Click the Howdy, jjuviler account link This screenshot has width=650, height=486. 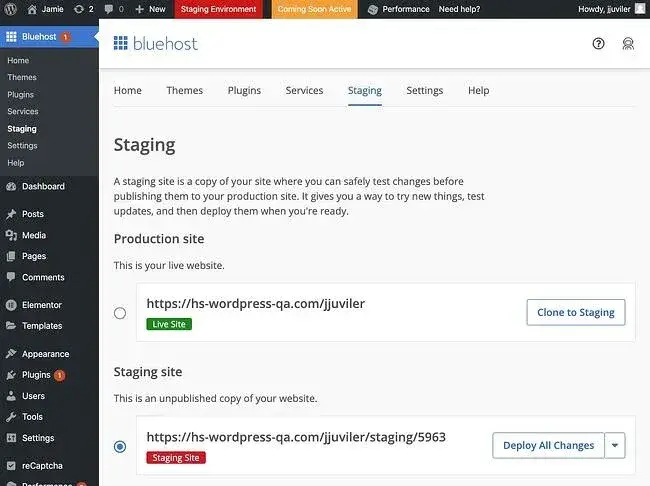tap(604, 9)
